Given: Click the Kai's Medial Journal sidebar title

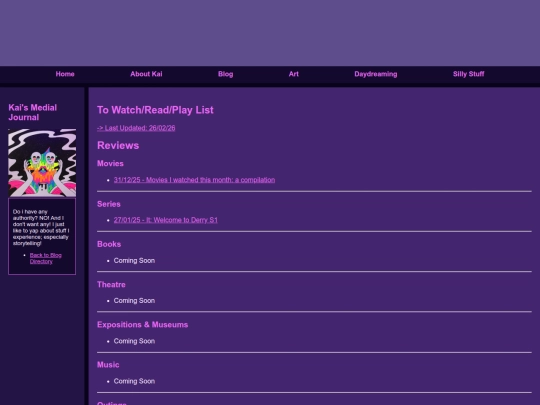Looking at the screenshot, I should point(33,112).
